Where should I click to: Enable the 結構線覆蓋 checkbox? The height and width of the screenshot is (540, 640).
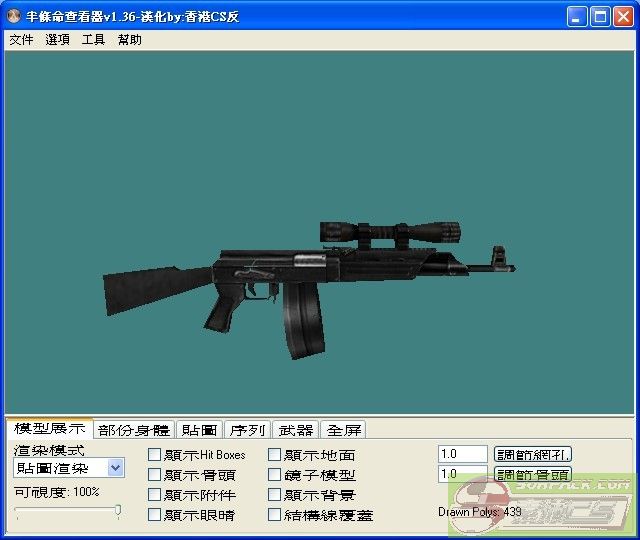274,515
